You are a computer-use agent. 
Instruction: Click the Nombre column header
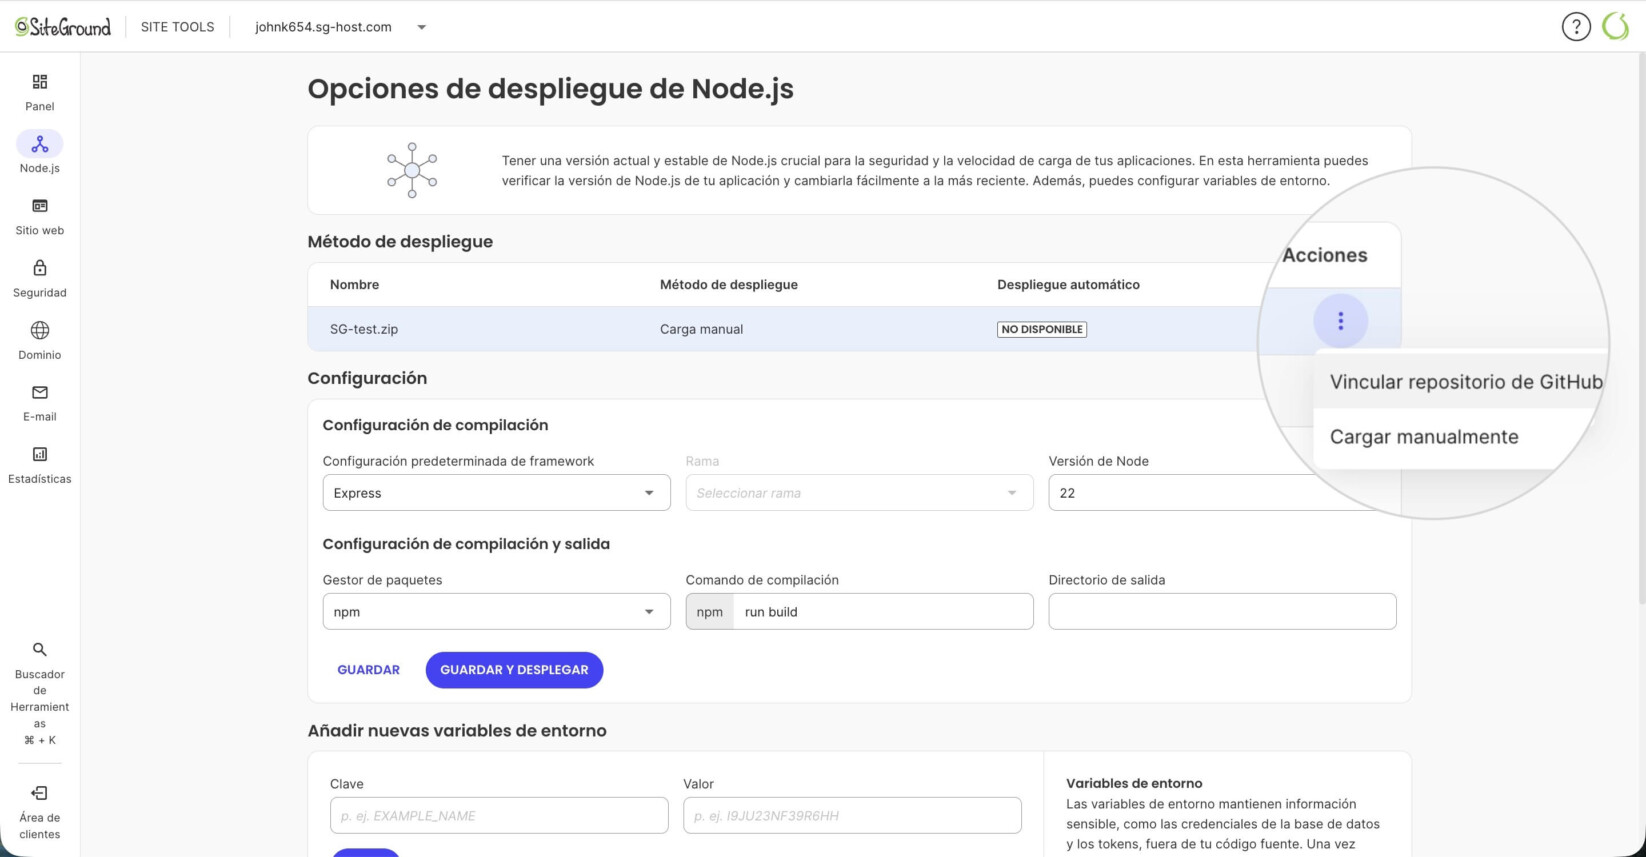(354, 285)
